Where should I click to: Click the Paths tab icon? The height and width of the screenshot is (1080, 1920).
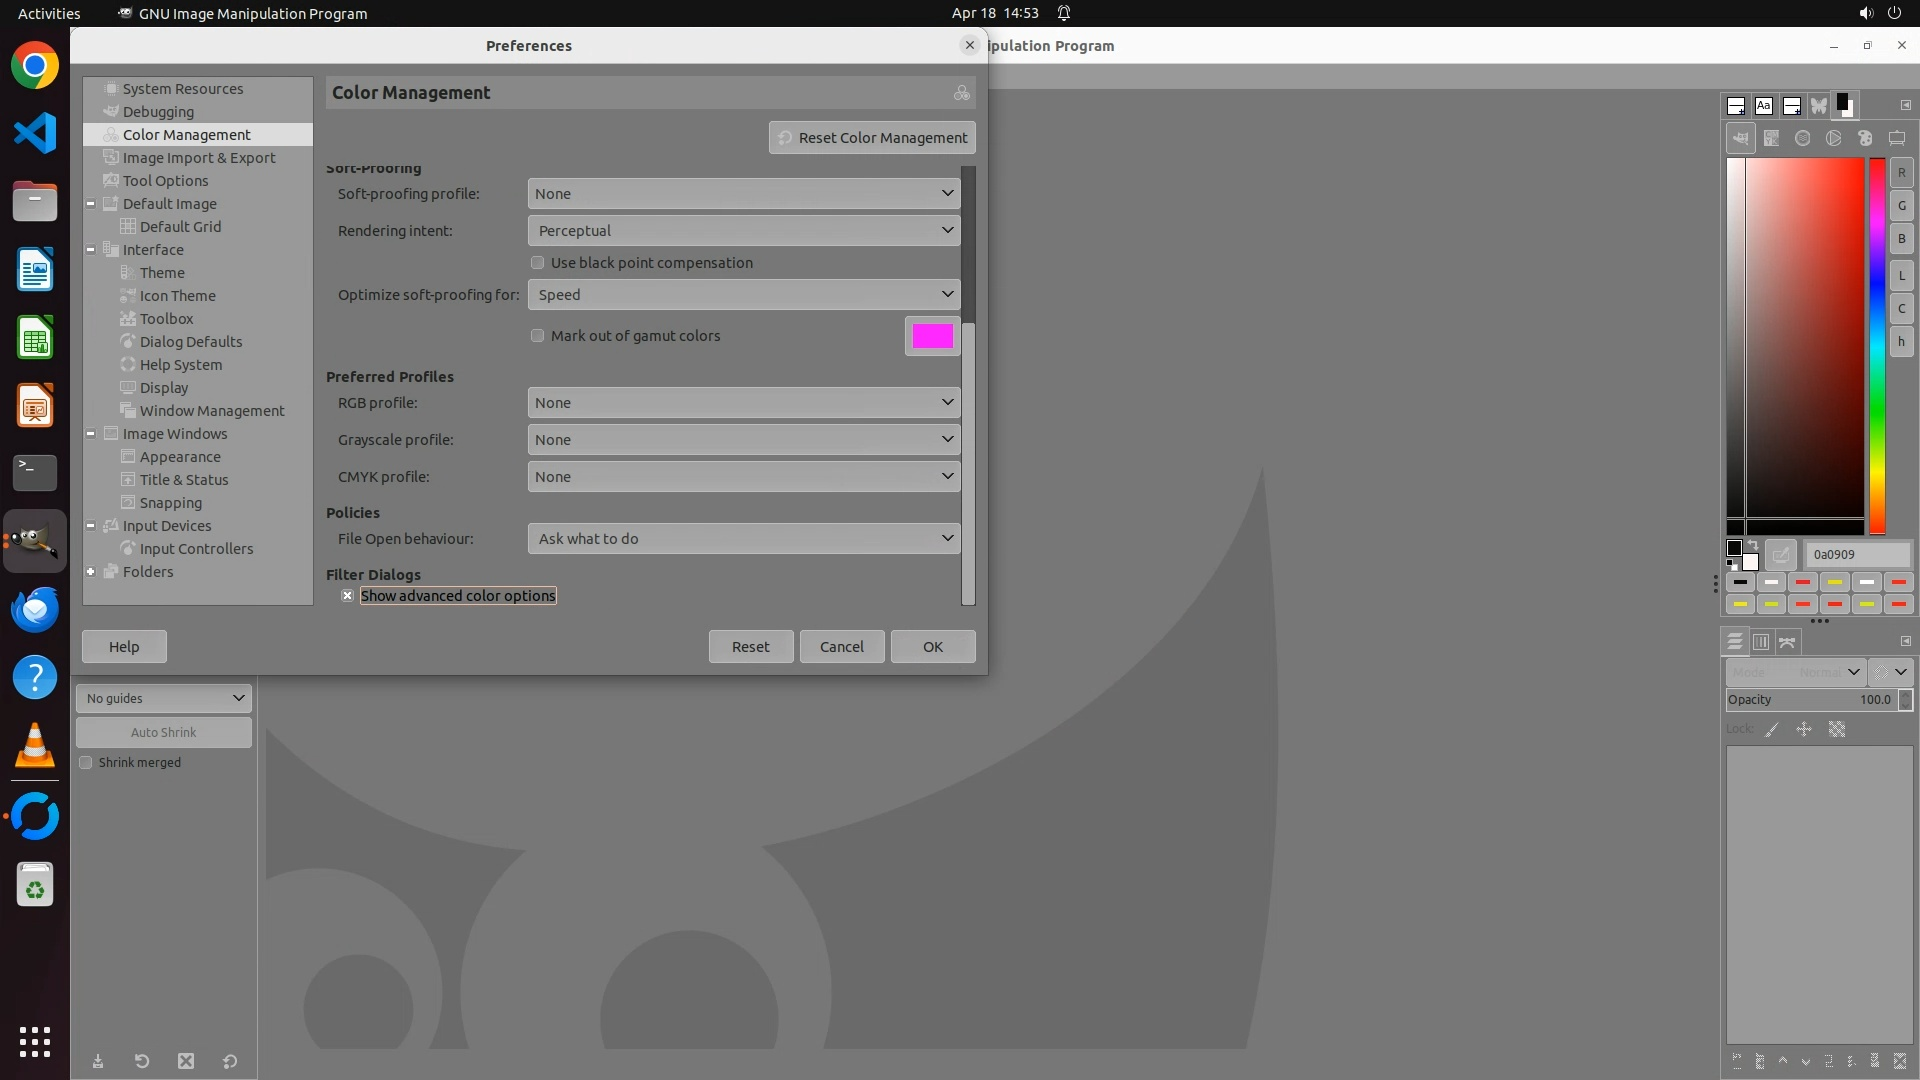(1788, 642)
